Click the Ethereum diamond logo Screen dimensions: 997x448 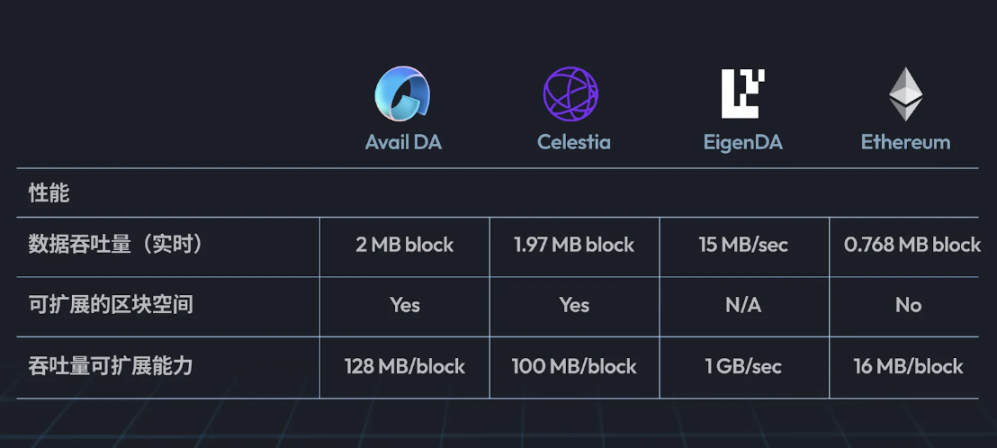905,94
